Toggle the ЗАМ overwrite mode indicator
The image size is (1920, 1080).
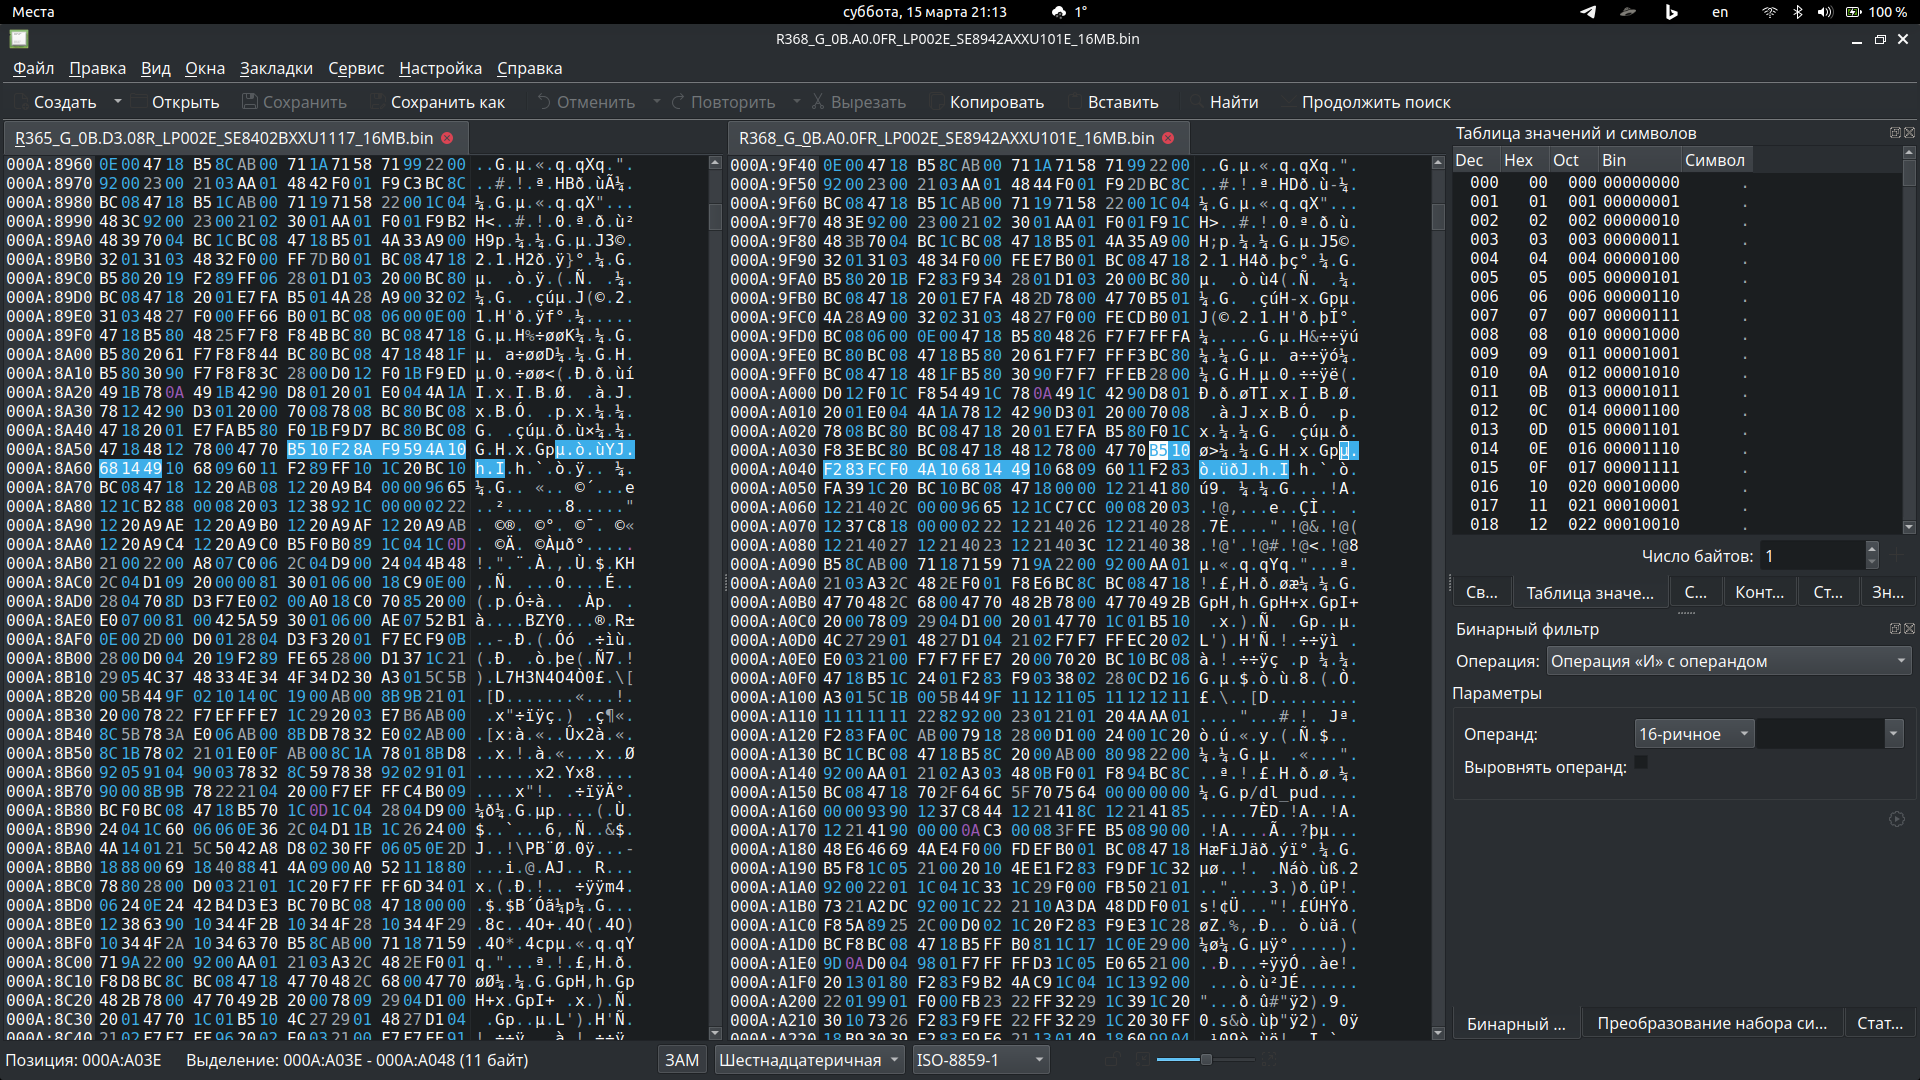pos(682,1060)
